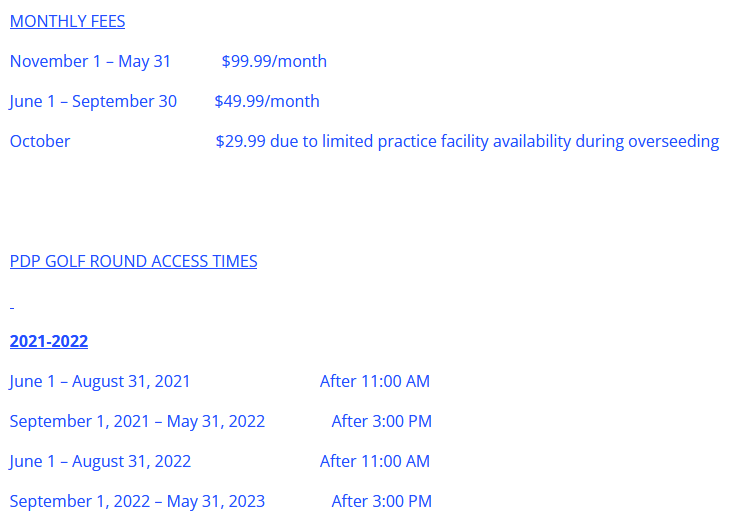
Task: Open the PDP GOLF ROUND ACCESS TIMES link
Action: [x=133, y=261]
